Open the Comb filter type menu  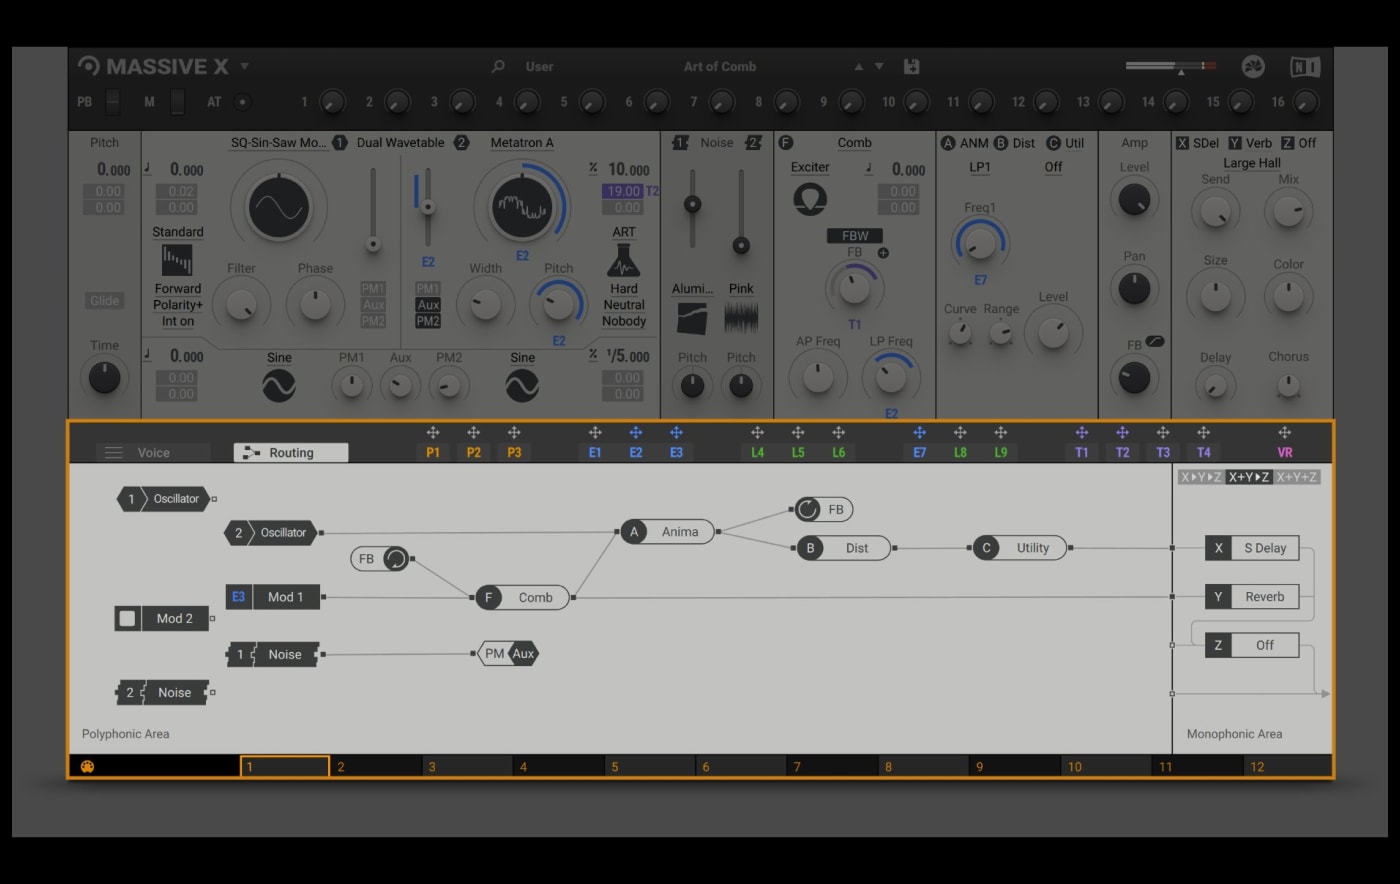[854, 143]
